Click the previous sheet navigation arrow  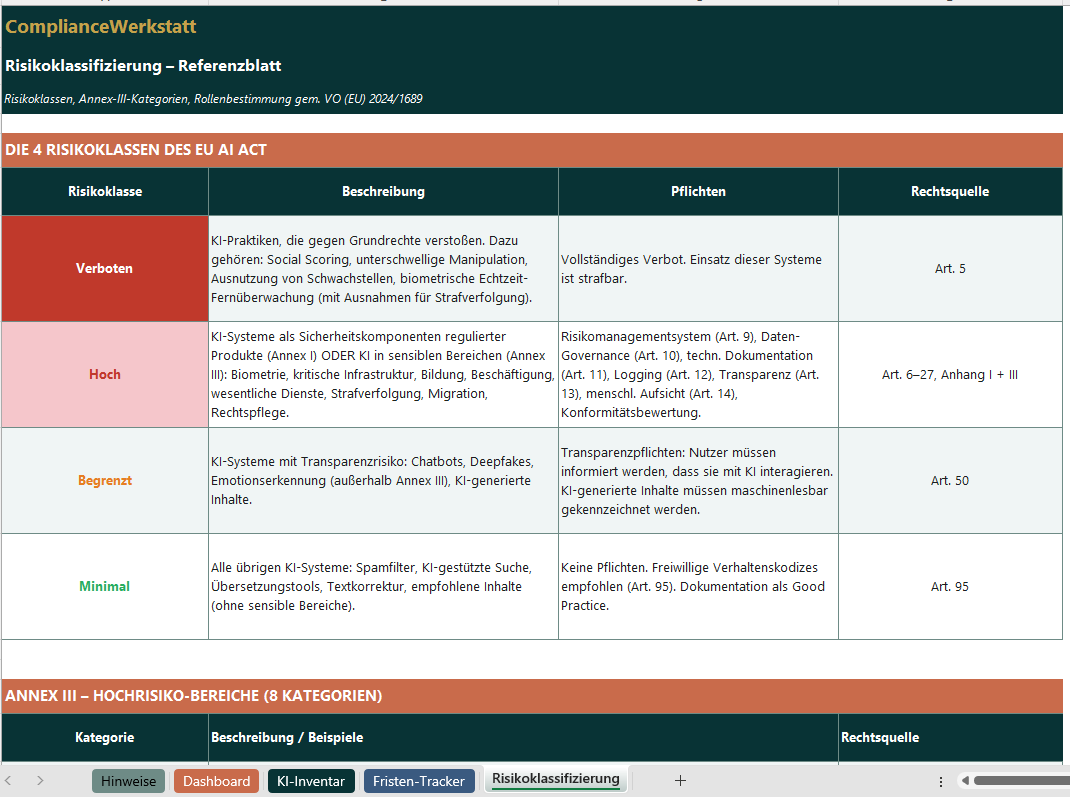coord(9,781)
